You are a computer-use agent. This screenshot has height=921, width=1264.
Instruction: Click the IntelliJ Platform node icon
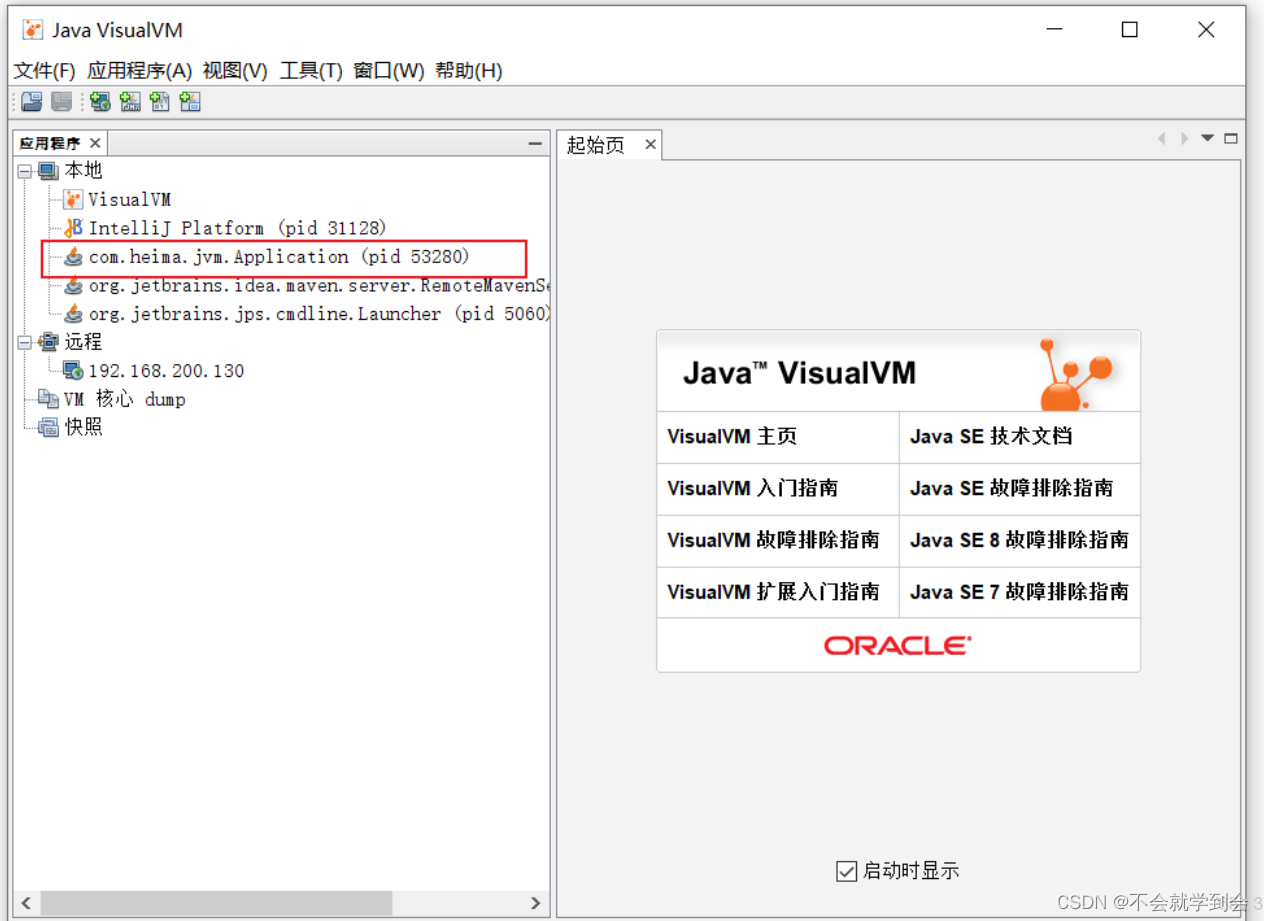pyautogui.click(x=73, y=228)
